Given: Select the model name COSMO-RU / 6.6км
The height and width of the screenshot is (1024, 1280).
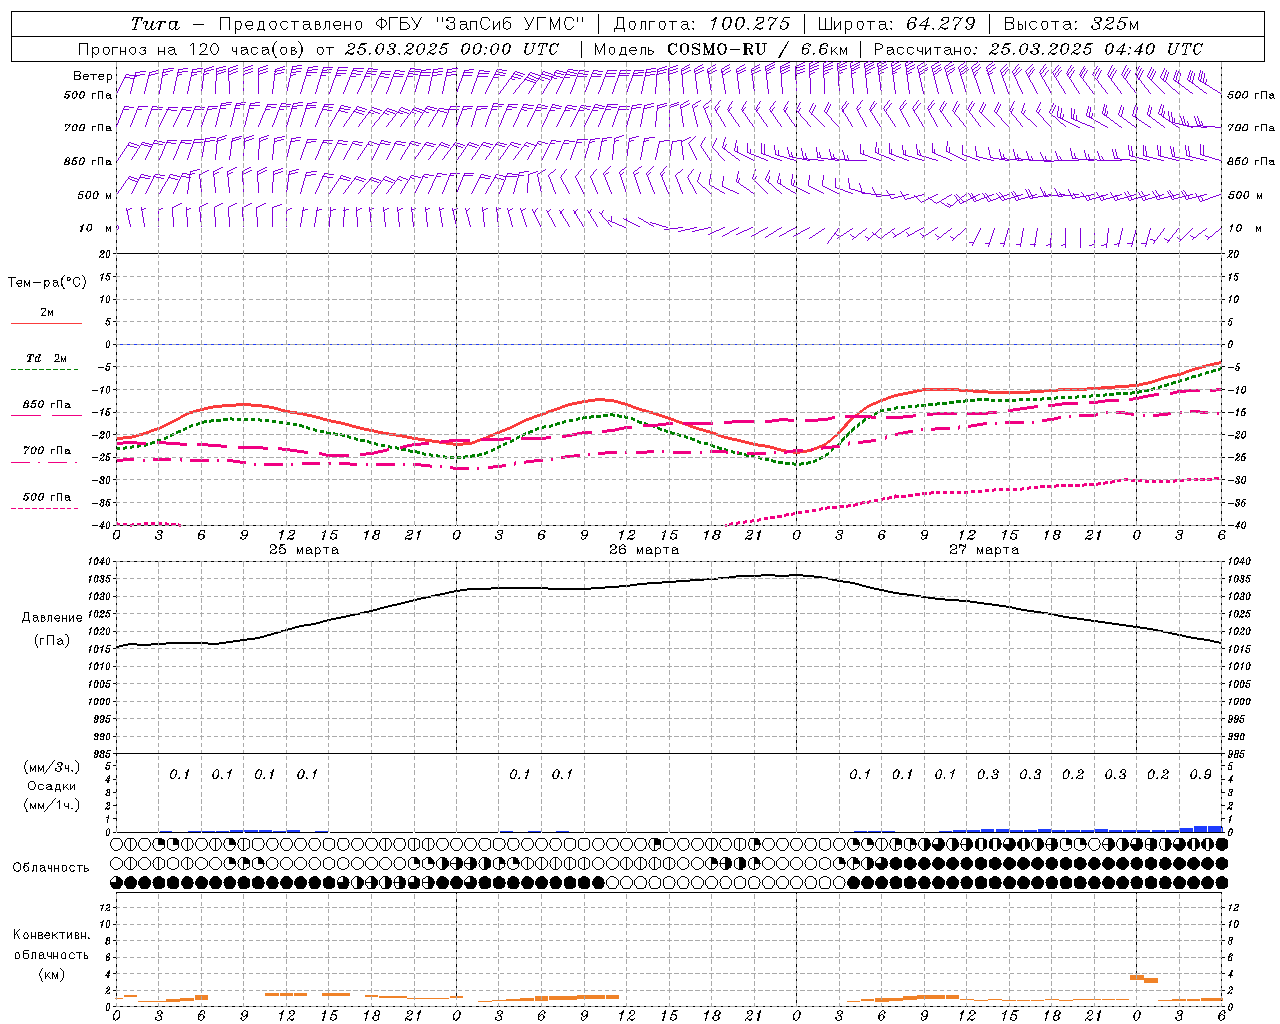Looking at the screenshot, I should tap(758, 49).
